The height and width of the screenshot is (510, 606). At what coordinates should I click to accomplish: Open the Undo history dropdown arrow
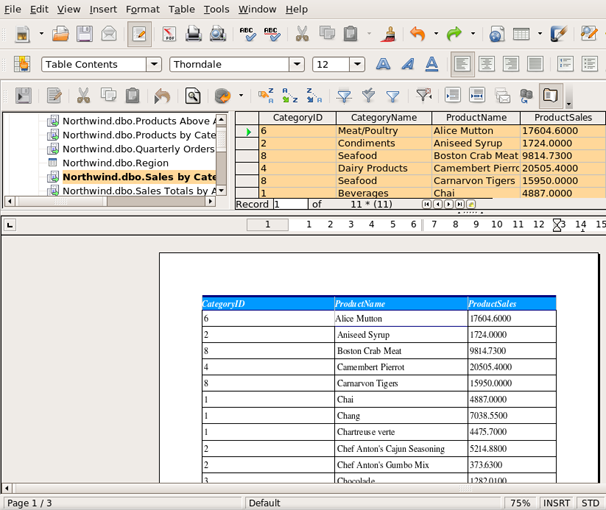click(436, 34)
